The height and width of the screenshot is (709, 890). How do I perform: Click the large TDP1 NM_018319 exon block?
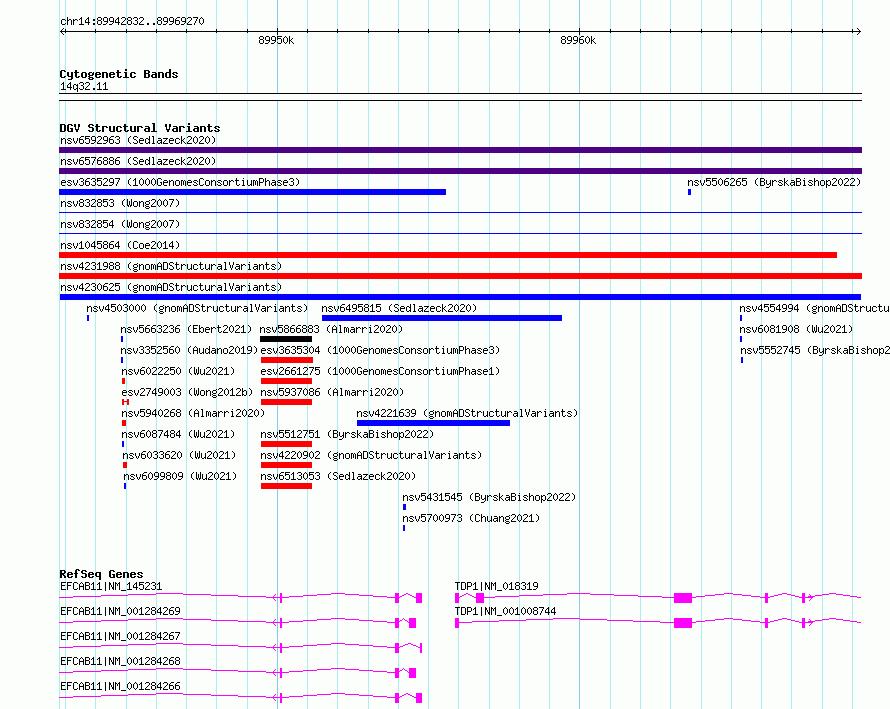point(683,598)
